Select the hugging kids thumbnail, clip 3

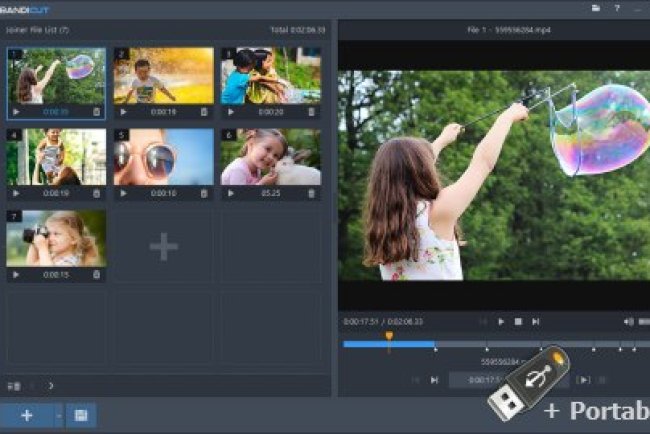(271, 75)
